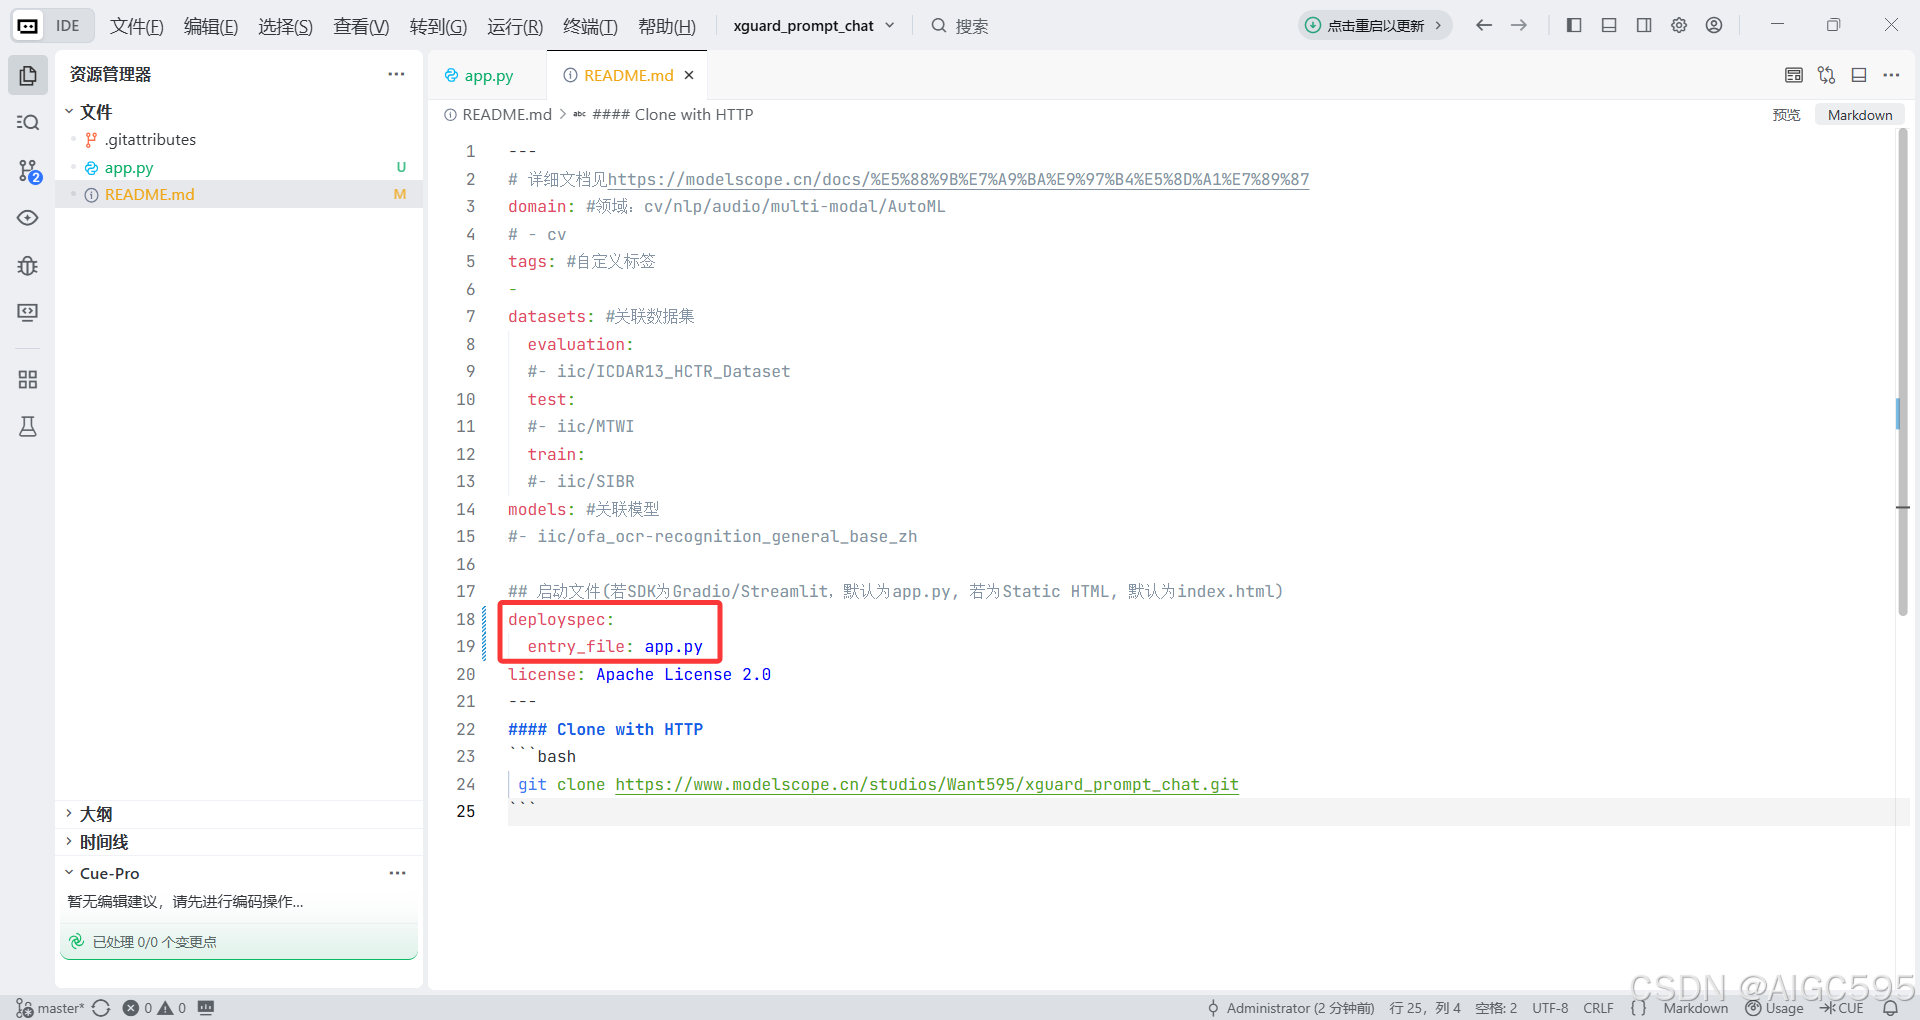Select .gitattributes in file tree

[240, 140]
